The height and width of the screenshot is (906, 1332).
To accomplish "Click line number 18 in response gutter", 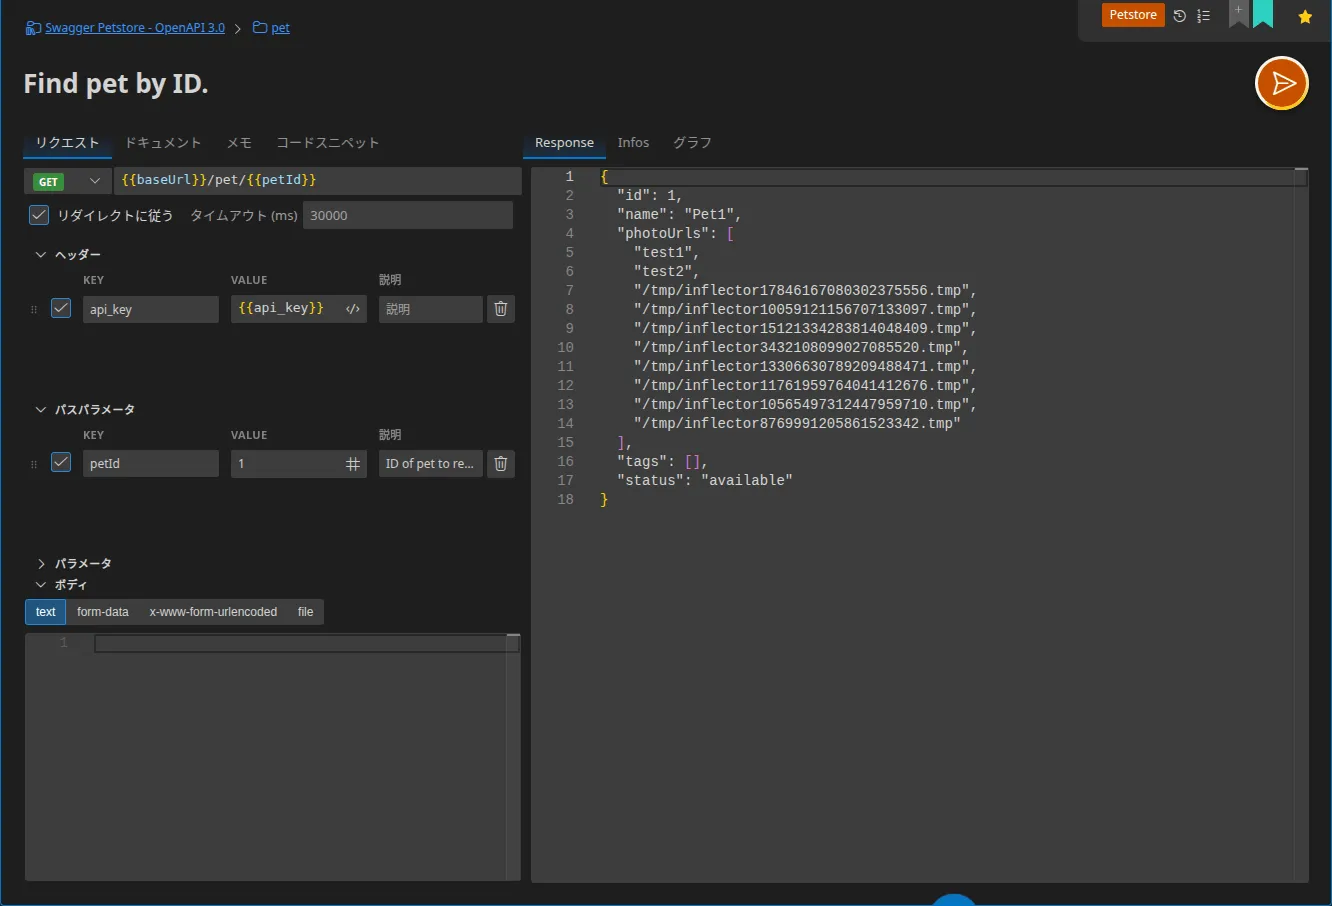I will coord(566,500).
